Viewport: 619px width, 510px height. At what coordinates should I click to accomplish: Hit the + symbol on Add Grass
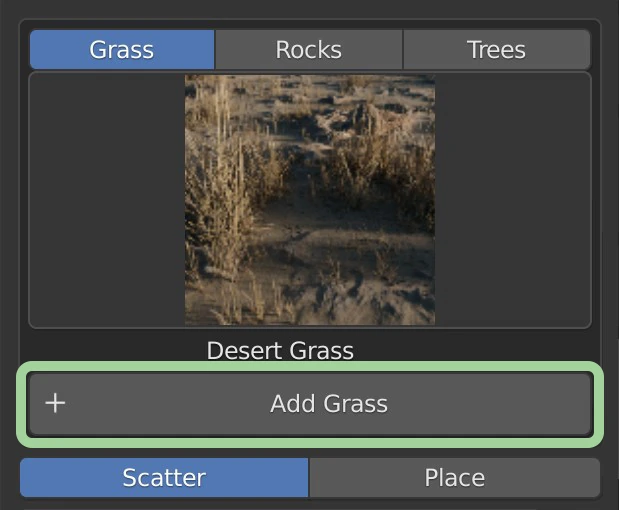pos(56,403)
